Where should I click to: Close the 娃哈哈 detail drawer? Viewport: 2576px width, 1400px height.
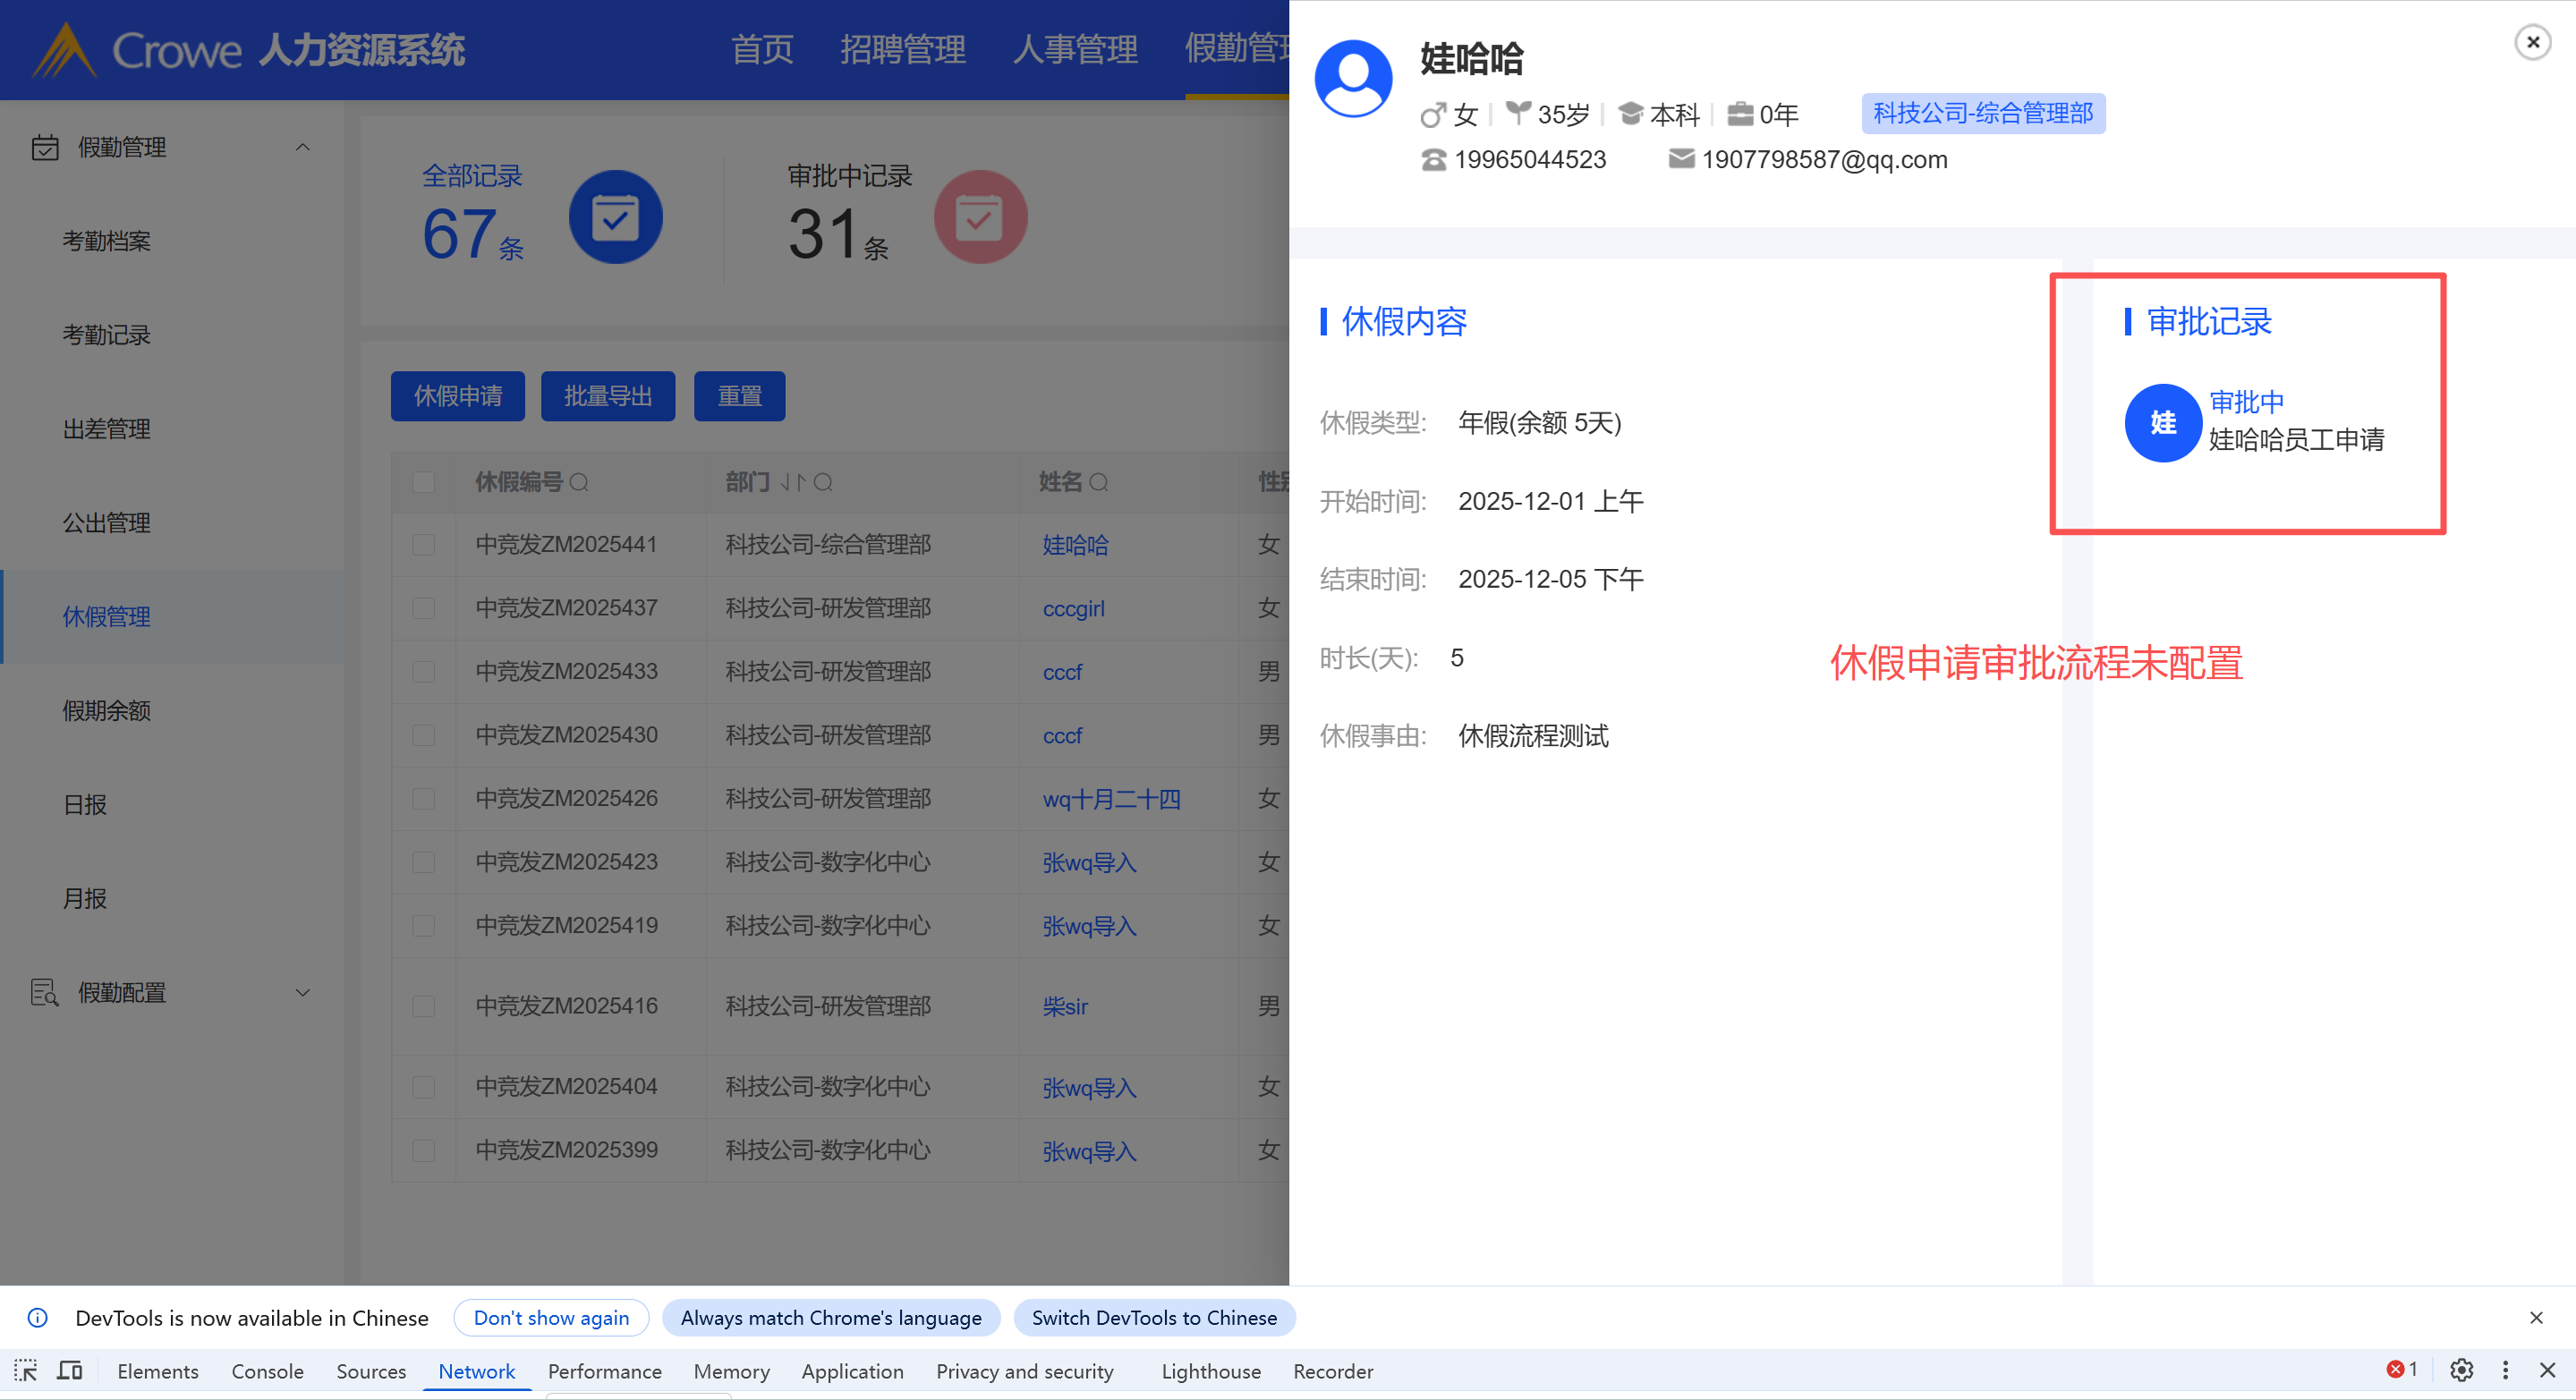[x=2532, y=42]
